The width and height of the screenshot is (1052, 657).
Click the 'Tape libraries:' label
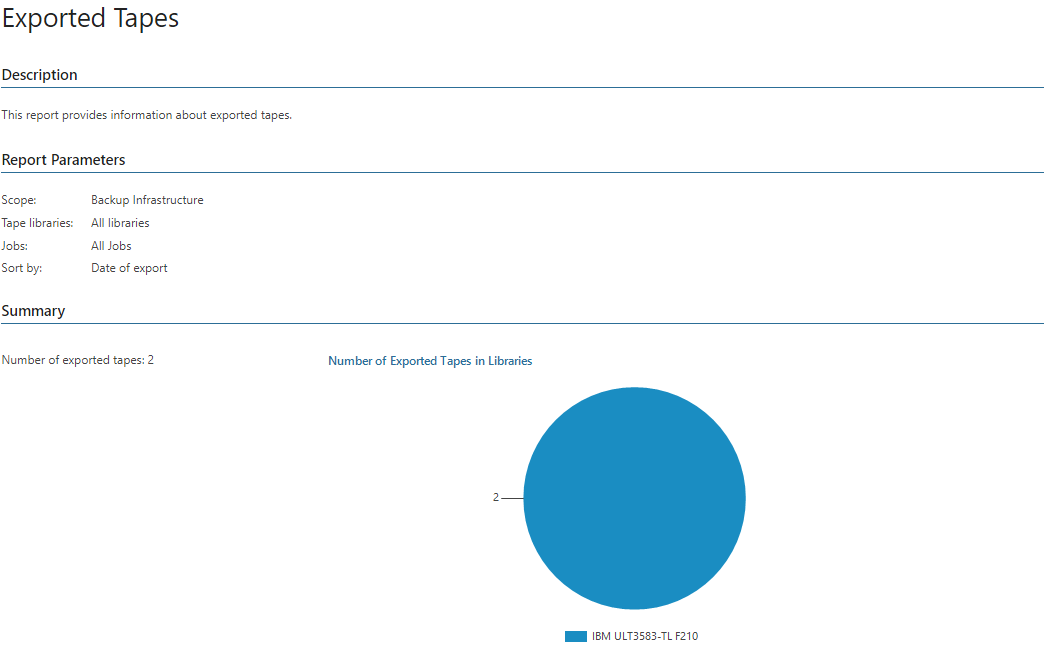tap(37, 223)
